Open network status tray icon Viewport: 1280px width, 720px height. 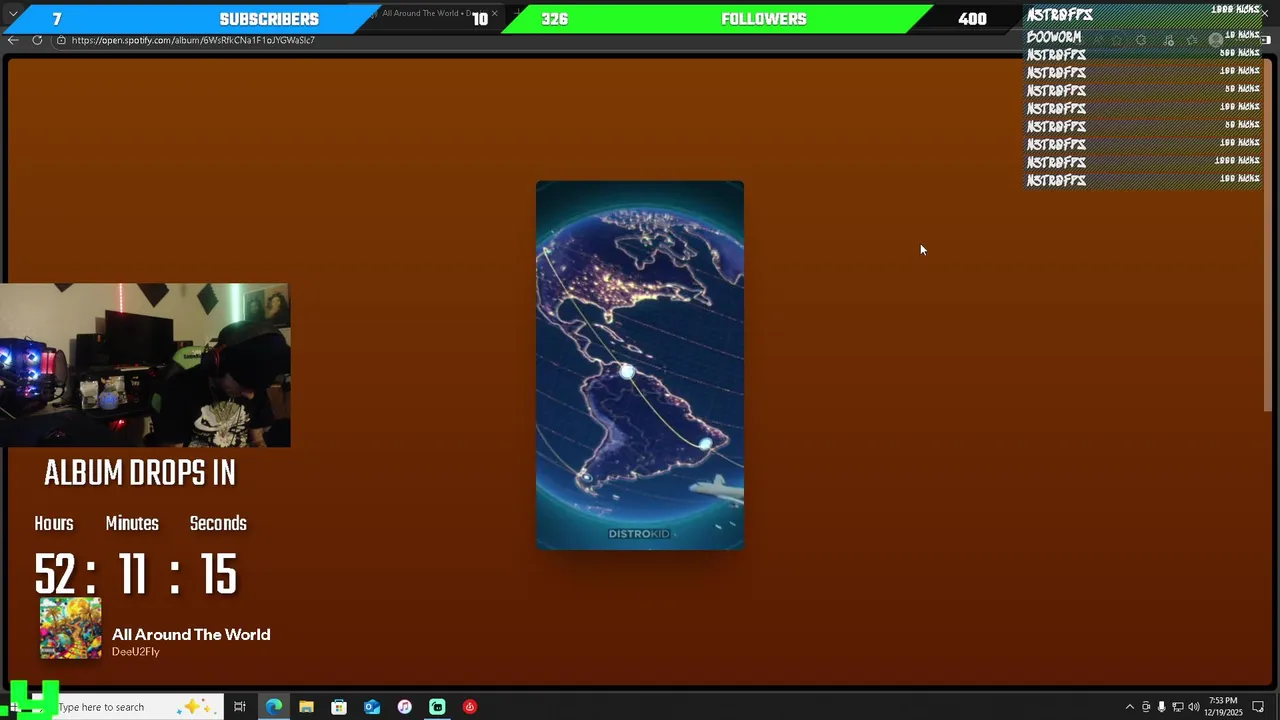1177,707
